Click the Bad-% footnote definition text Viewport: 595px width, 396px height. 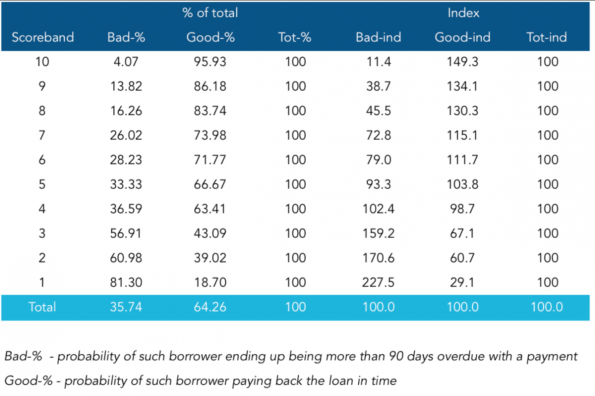(291, 357)
